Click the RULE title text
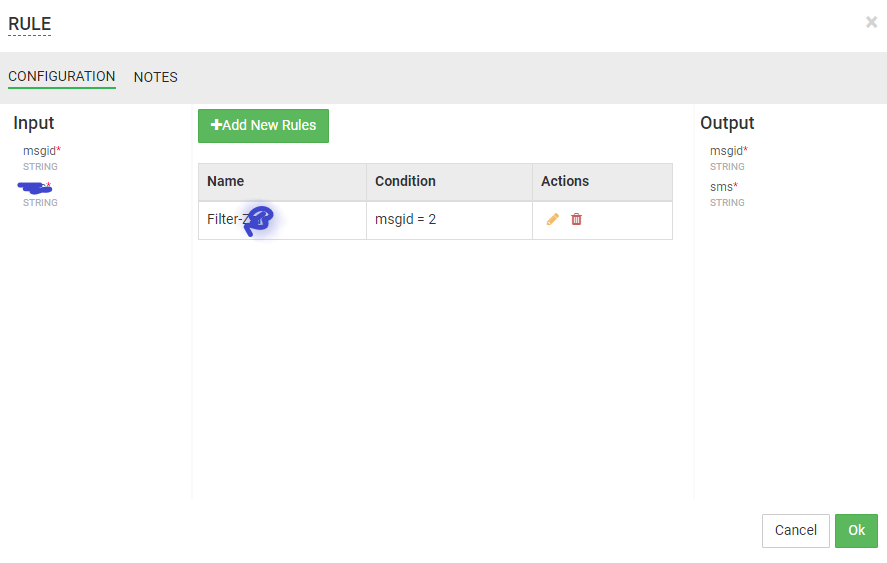This screenshot has width=887, height=563. pyautogui.click(x=30, y=24)
